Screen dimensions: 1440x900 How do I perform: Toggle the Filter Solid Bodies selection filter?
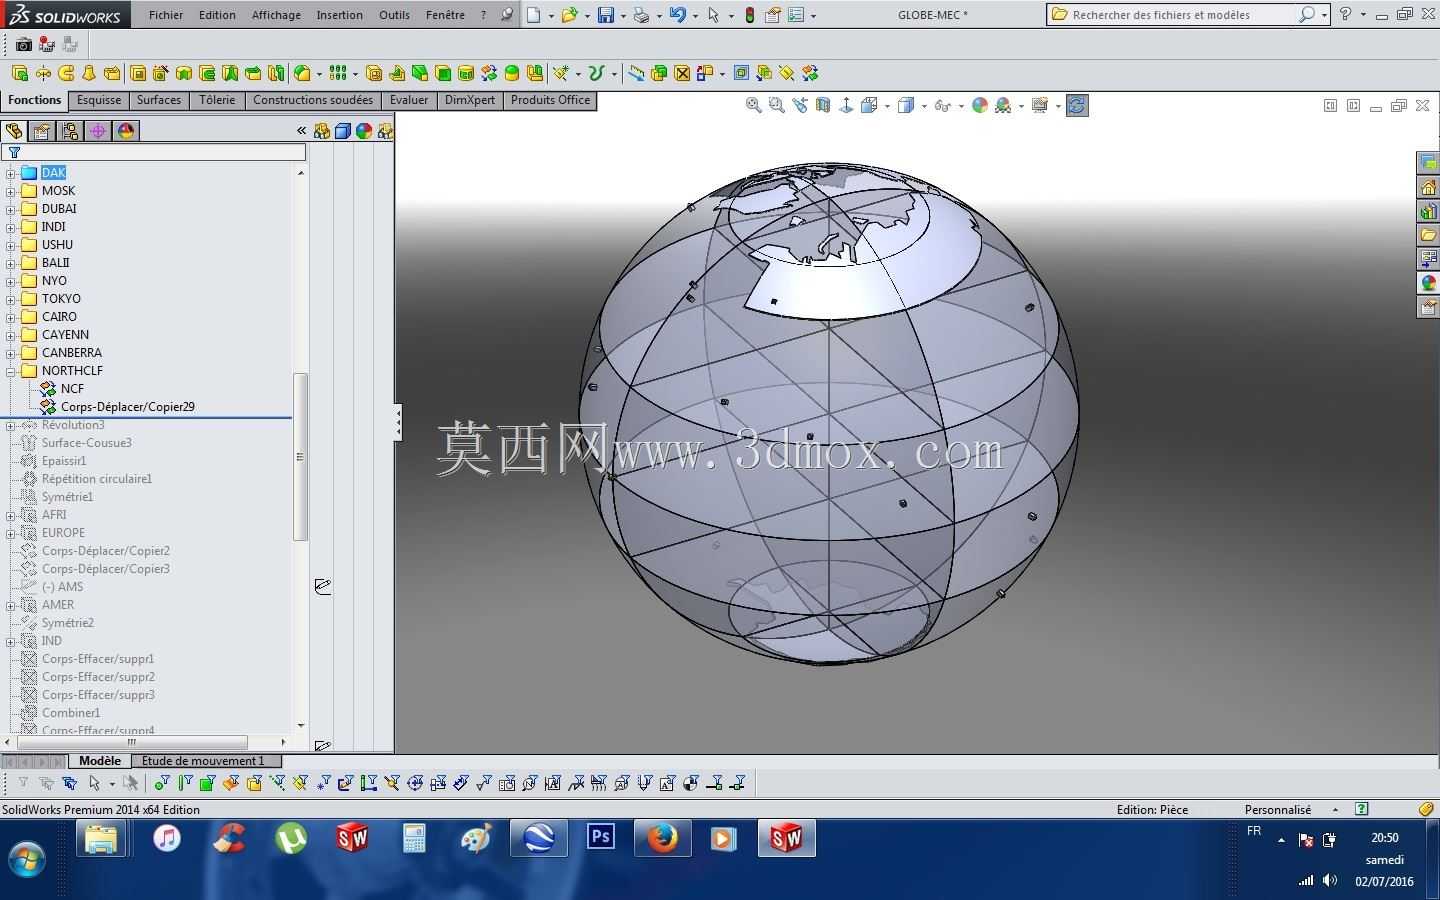pos(254,783)
